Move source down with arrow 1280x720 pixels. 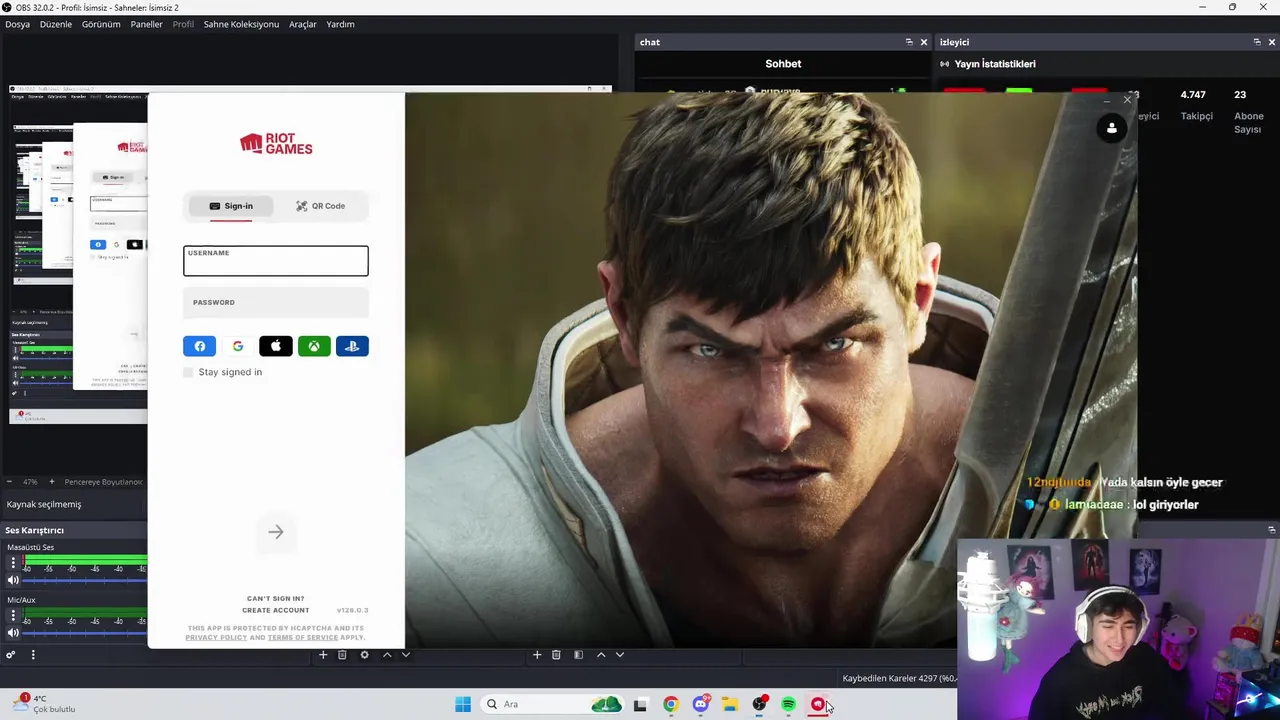(620, 655)
